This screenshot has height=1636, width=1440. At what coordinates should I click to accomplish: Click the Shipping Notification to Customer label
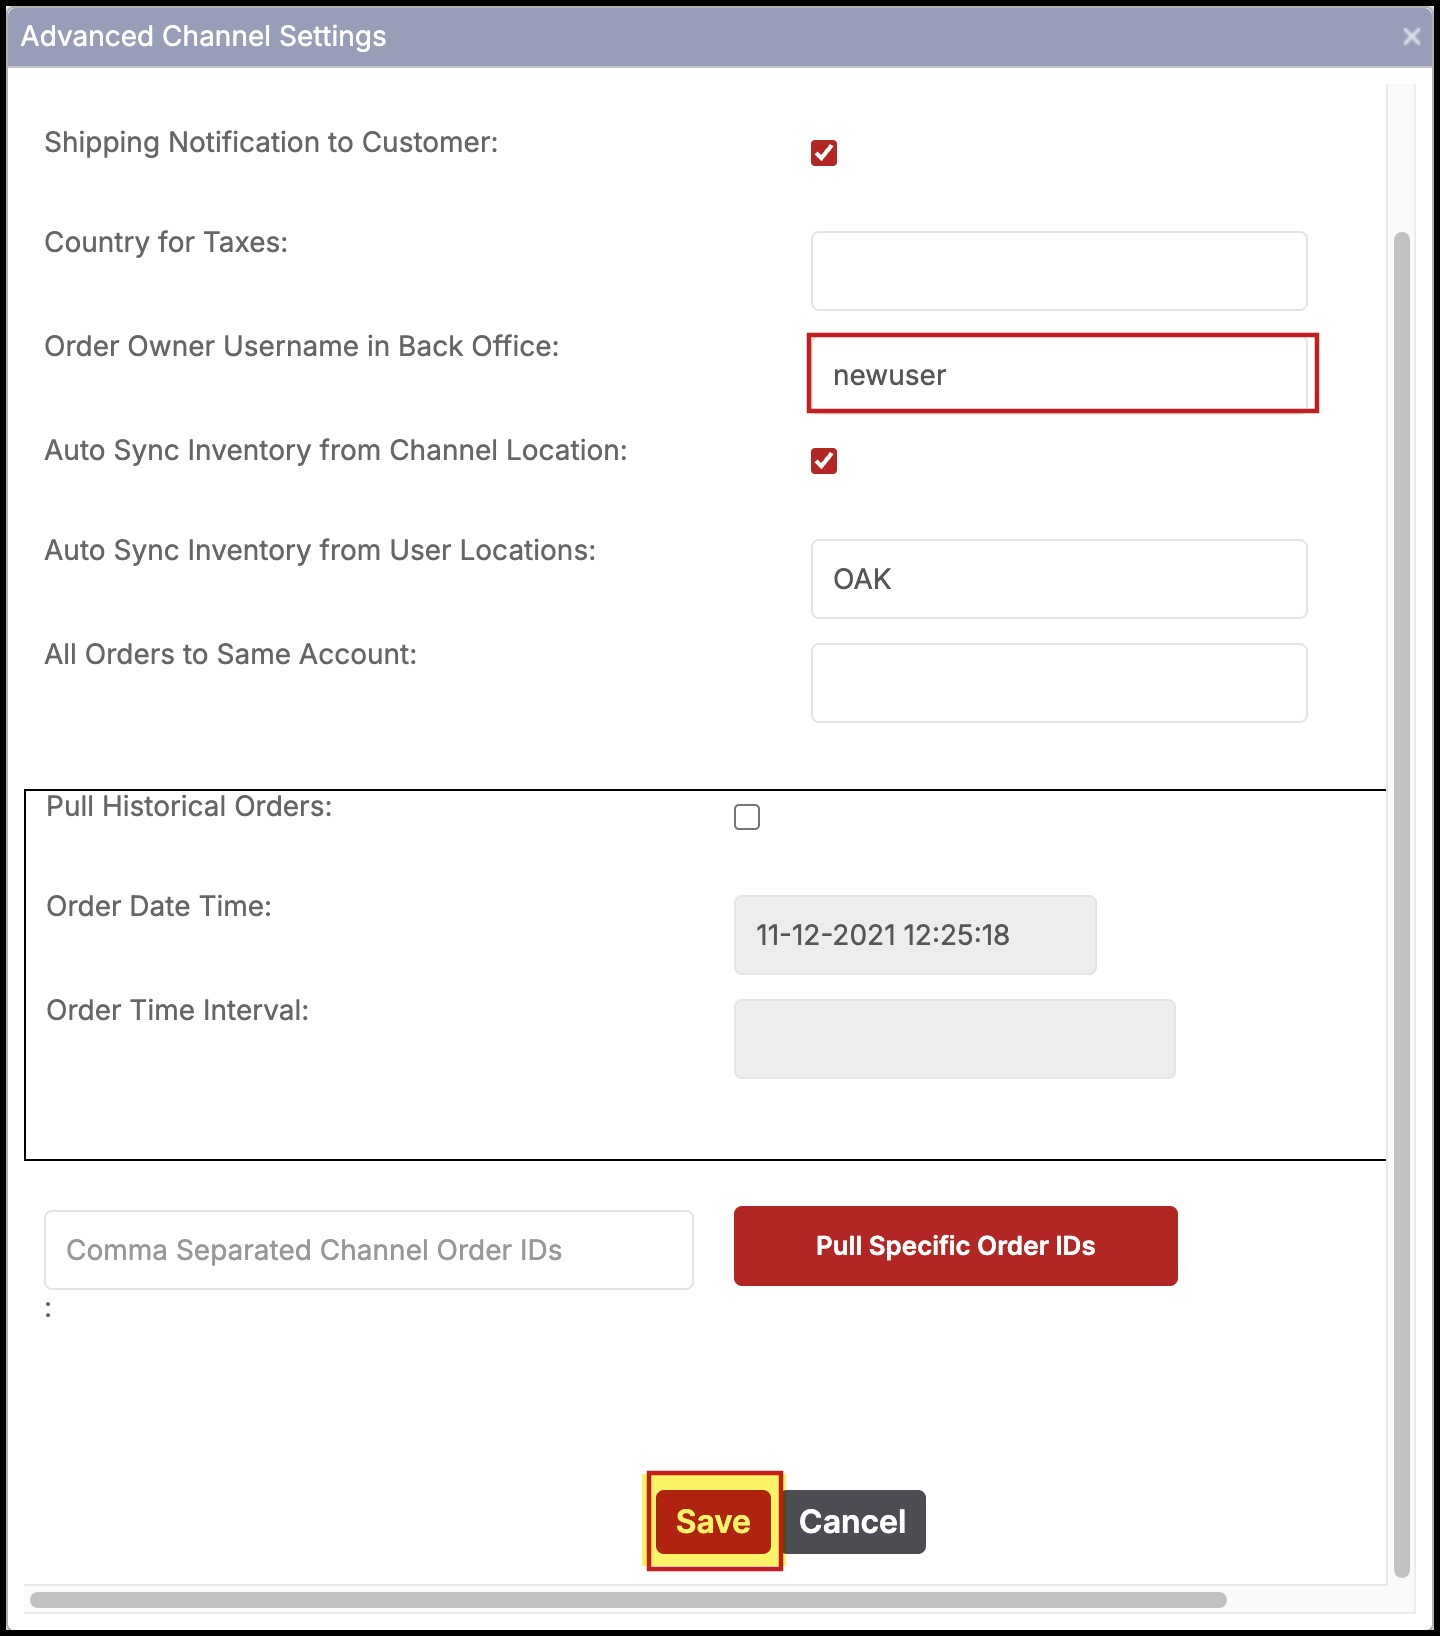271,143
